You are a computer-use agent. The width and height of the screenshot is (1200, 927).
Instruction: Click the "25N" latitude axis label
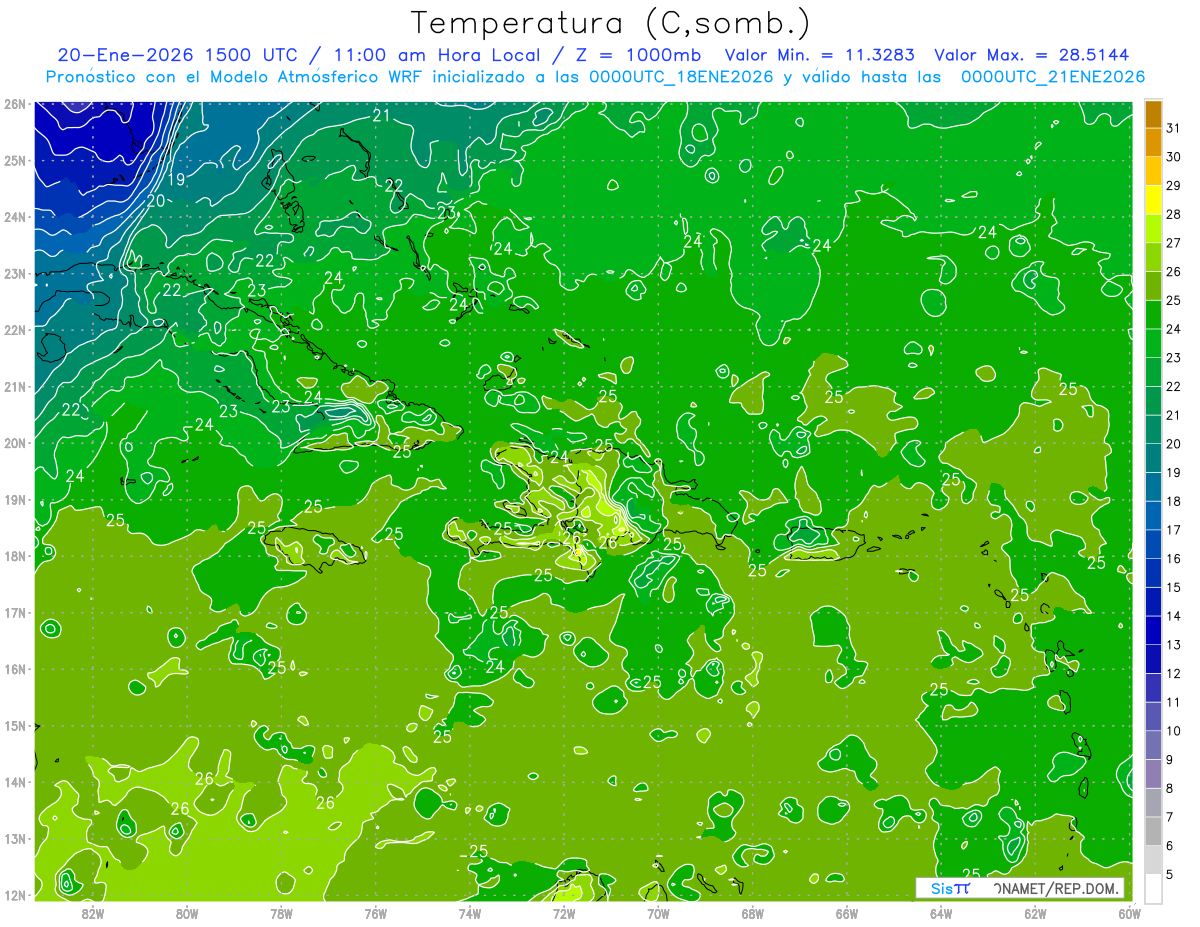[x=14, y=160]
